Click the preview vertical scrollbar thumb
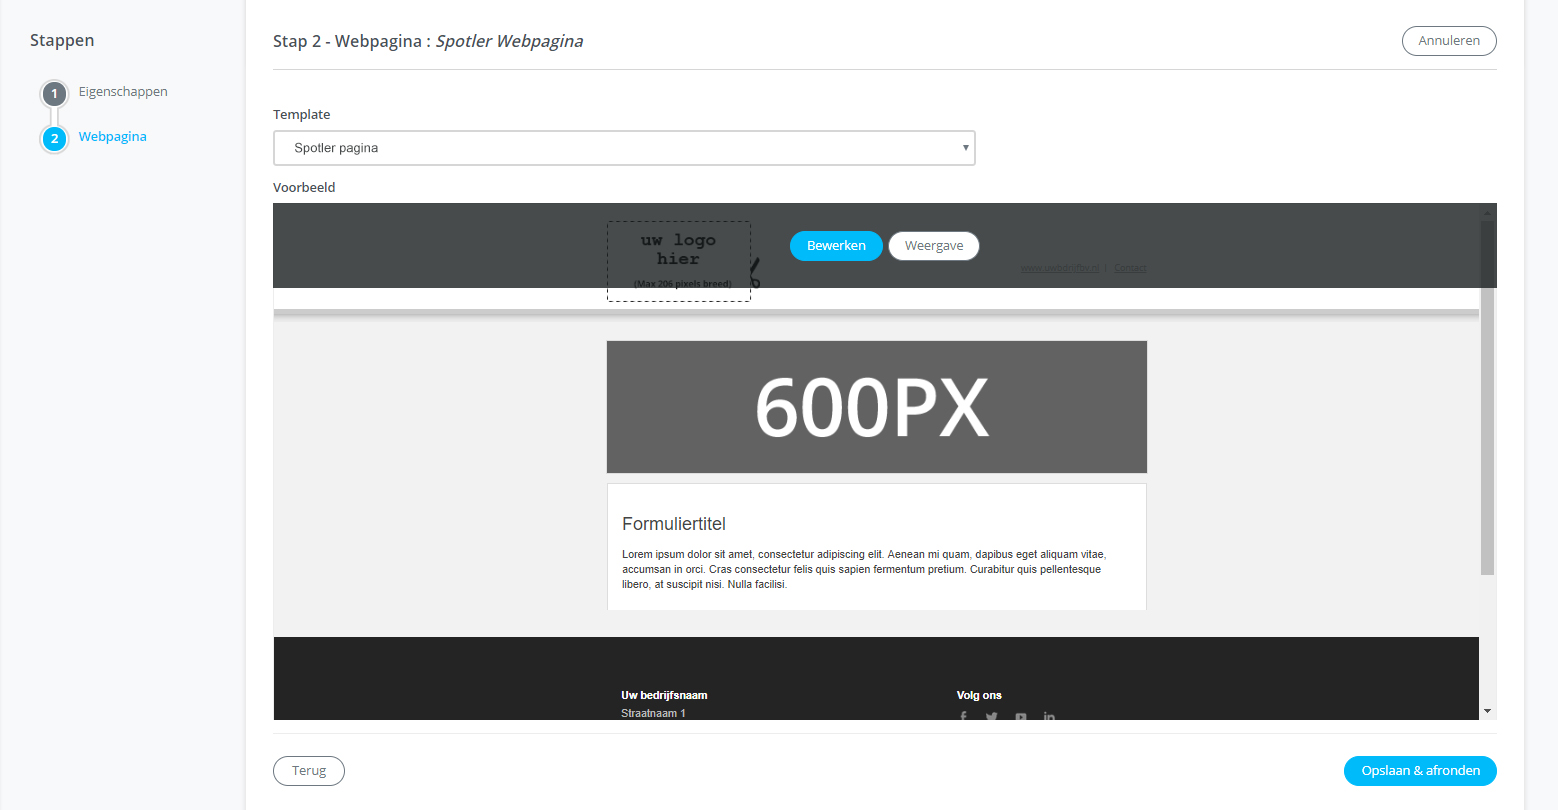This screenshot has height=810, width=1558. (1487, 400)
